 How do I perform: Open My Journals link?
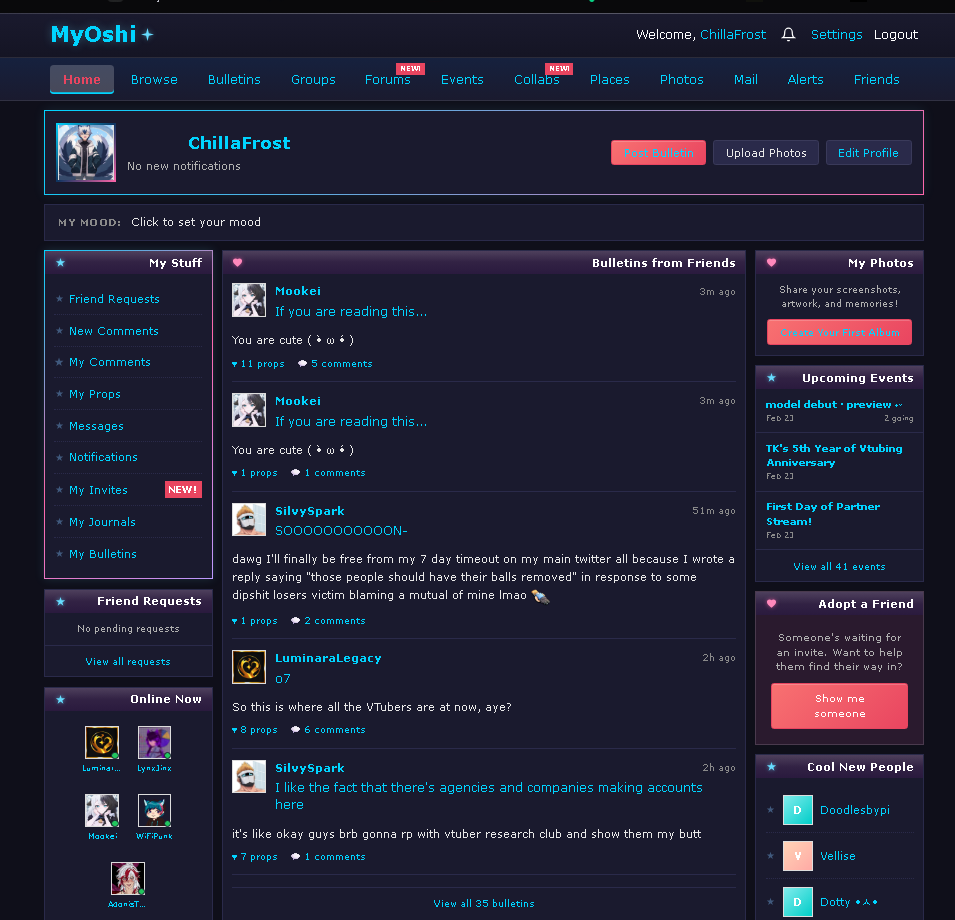(x=102, y=522)
